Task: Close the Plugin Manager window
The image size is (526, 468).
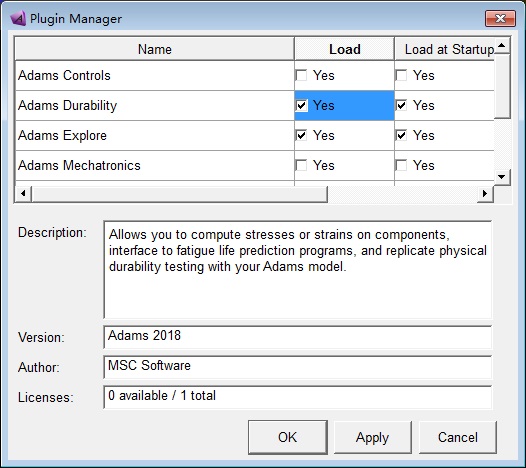Action: coord(500,18)
